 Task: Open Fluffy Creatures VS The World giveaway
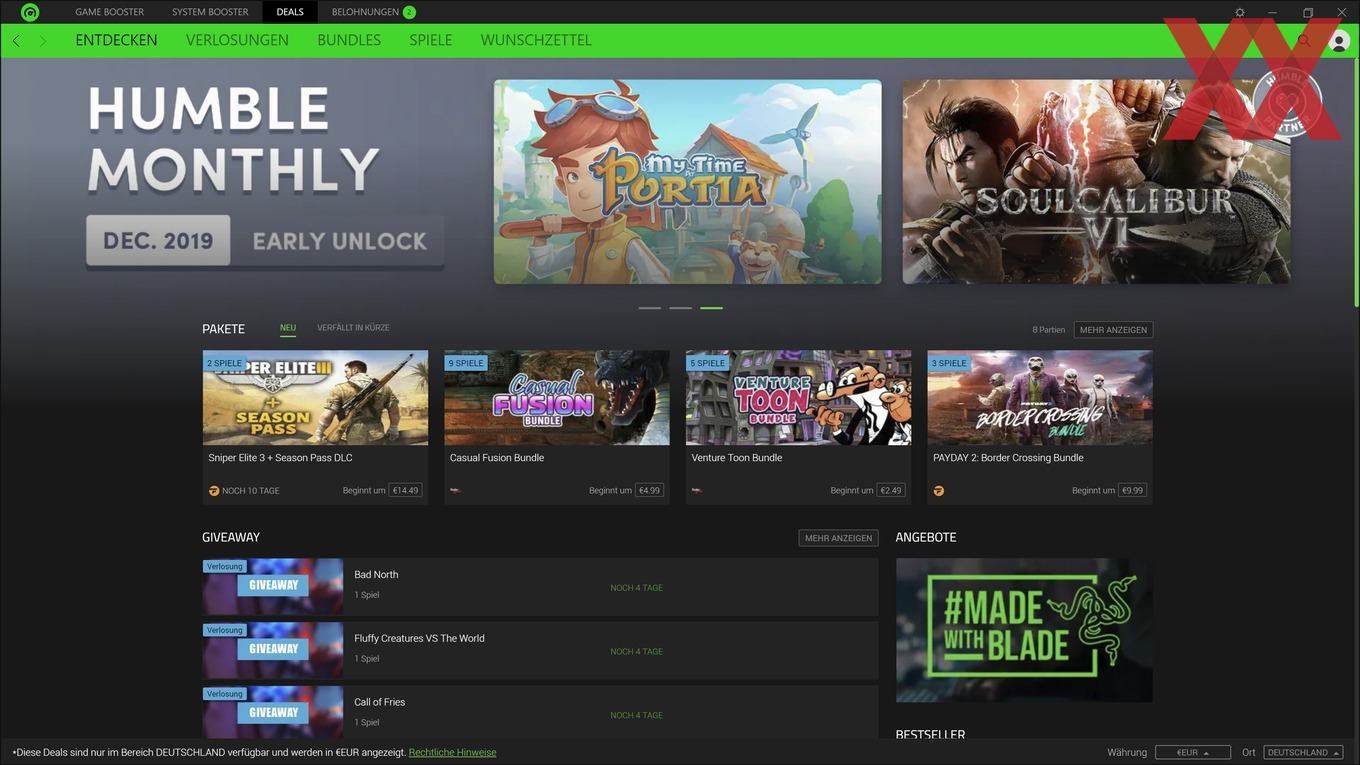click(540, 651)
